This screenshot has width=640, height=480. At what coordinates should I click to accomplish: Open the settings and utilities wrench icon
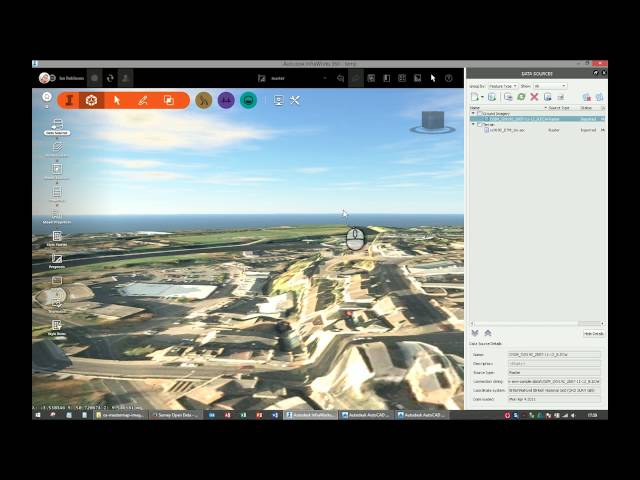click(x=295, y=100)
